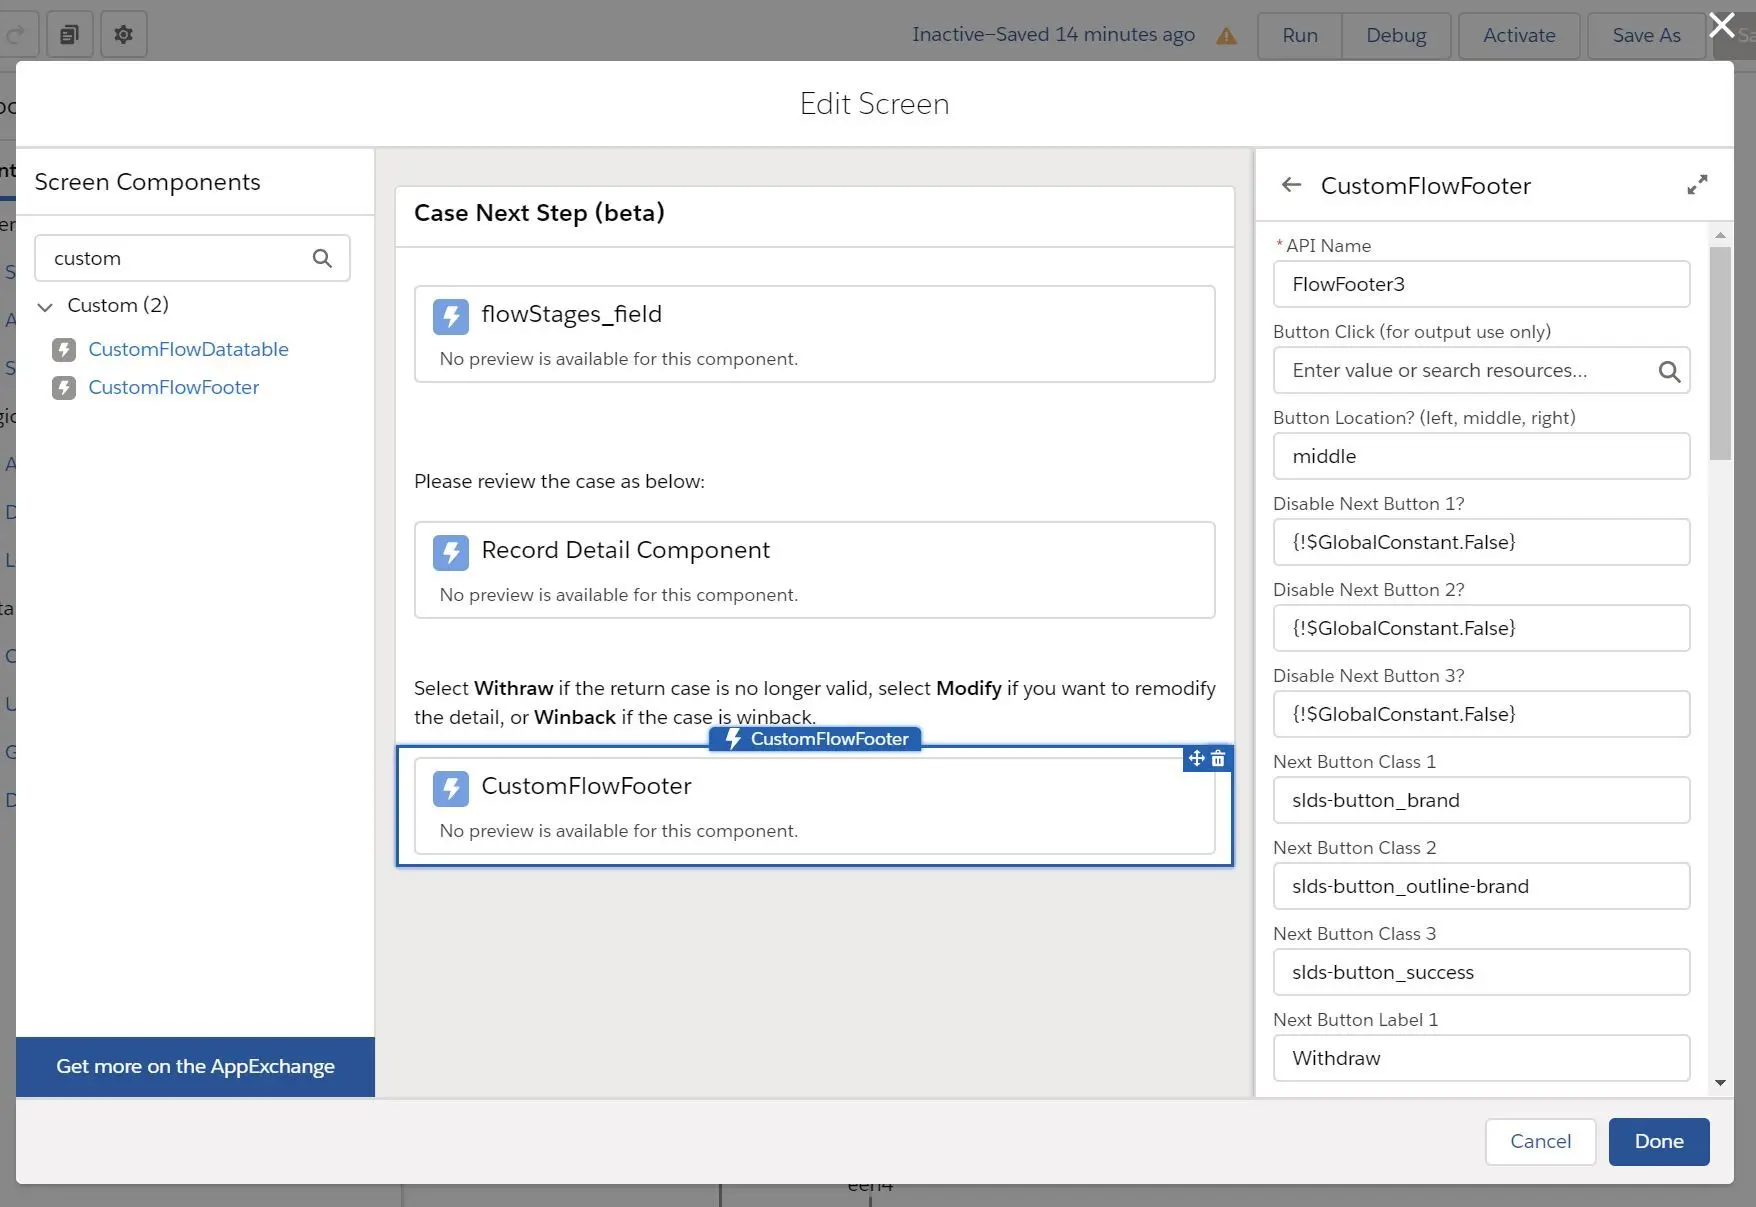Open flow settings gear icon
Viewport: 1756px width, 1207px height.
(x=123, y=35)
